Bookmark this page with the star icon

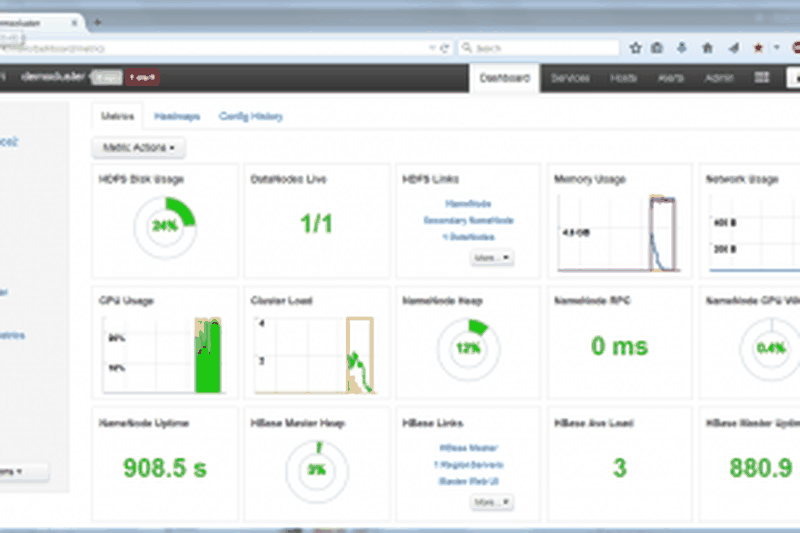[635, 48]
